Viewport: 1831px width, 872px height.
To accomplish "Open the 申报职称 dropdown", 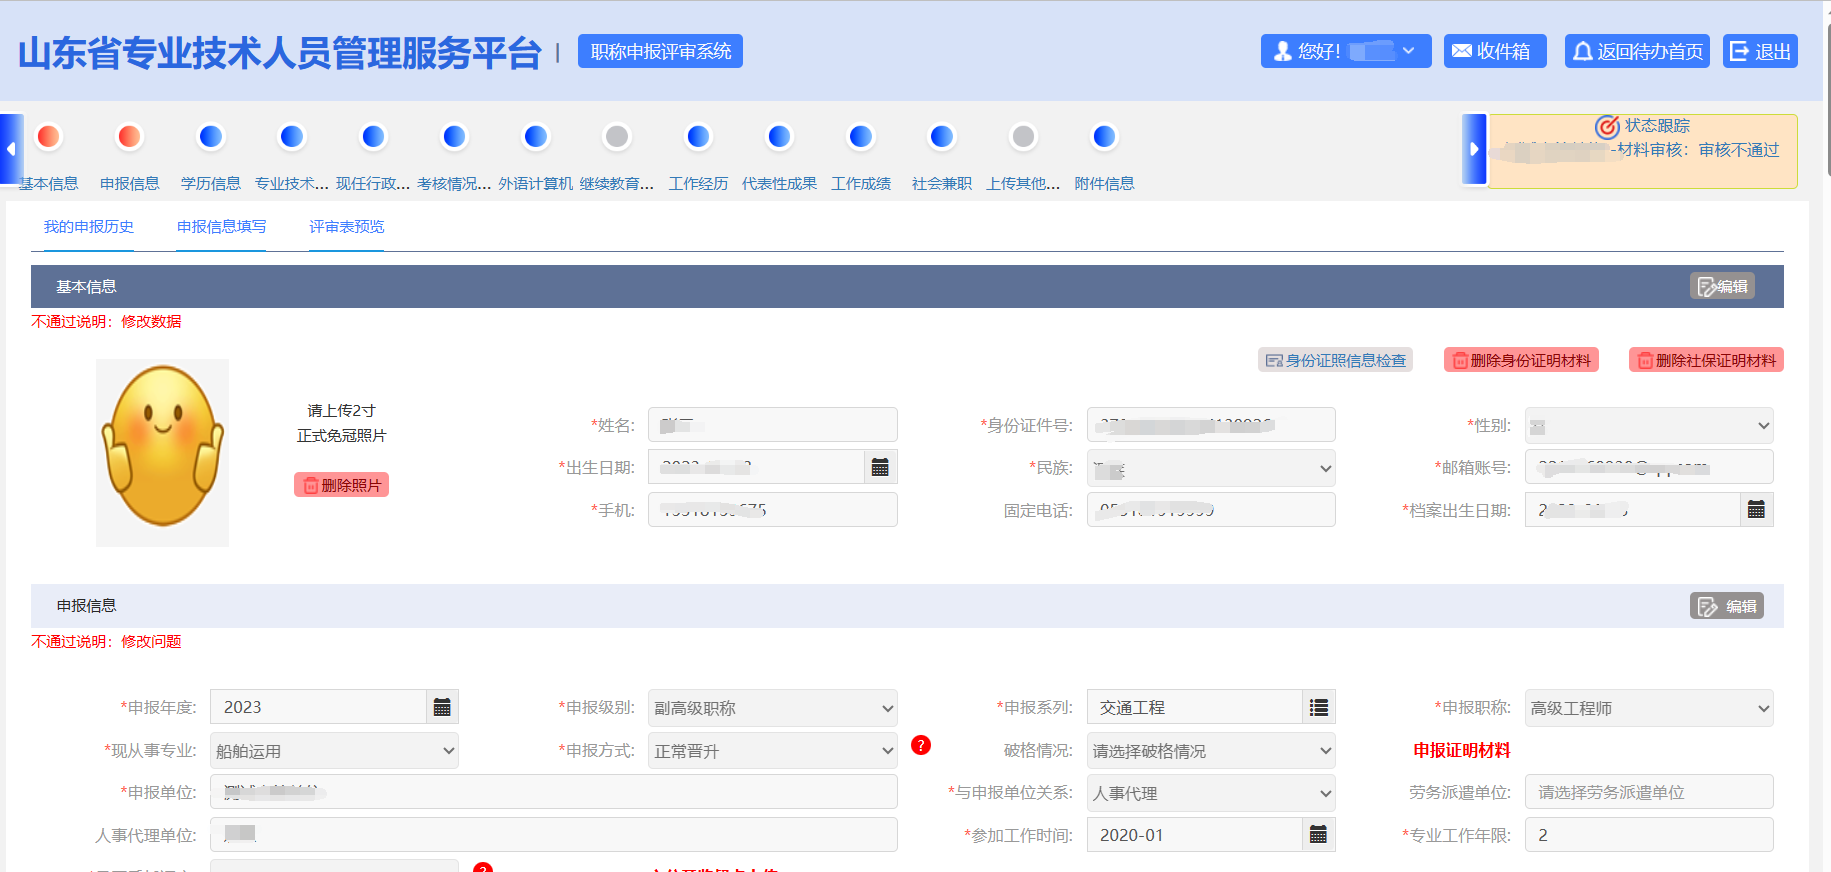I will click(x=1648, y=708).
